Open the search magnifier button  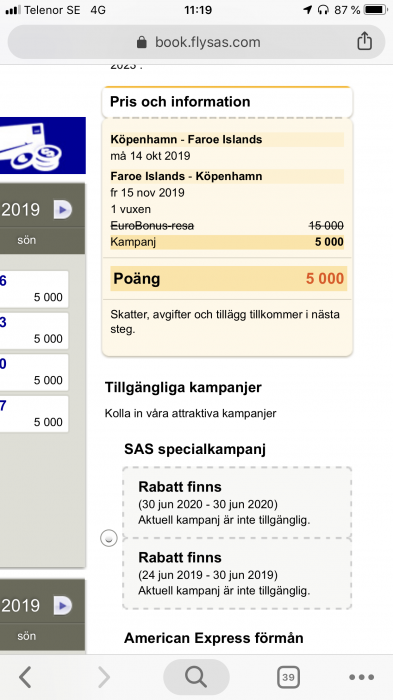[196, 677]
